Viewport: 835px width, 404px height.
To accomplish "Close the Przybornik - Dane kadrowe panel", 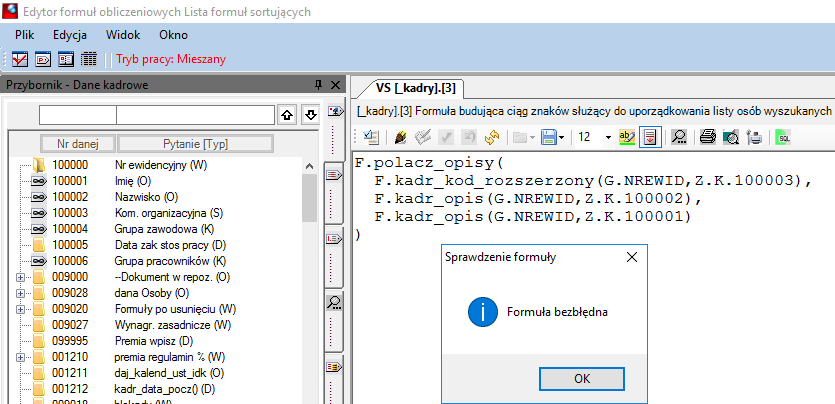I will click(x=335, y=85).
